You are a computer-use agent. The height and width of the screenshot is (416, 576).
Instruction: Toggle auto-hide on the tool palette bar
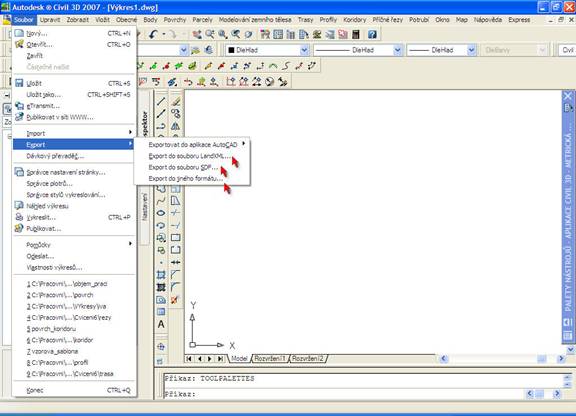[x=568, y=322]
